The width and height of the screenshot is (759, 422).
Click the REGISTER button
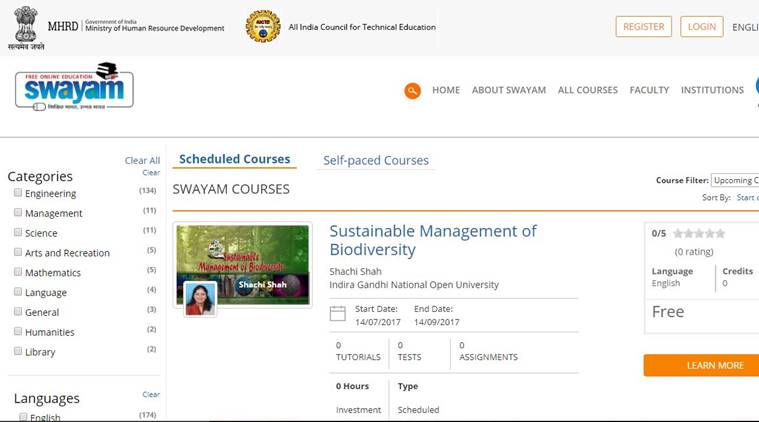[x=643, y=27]
